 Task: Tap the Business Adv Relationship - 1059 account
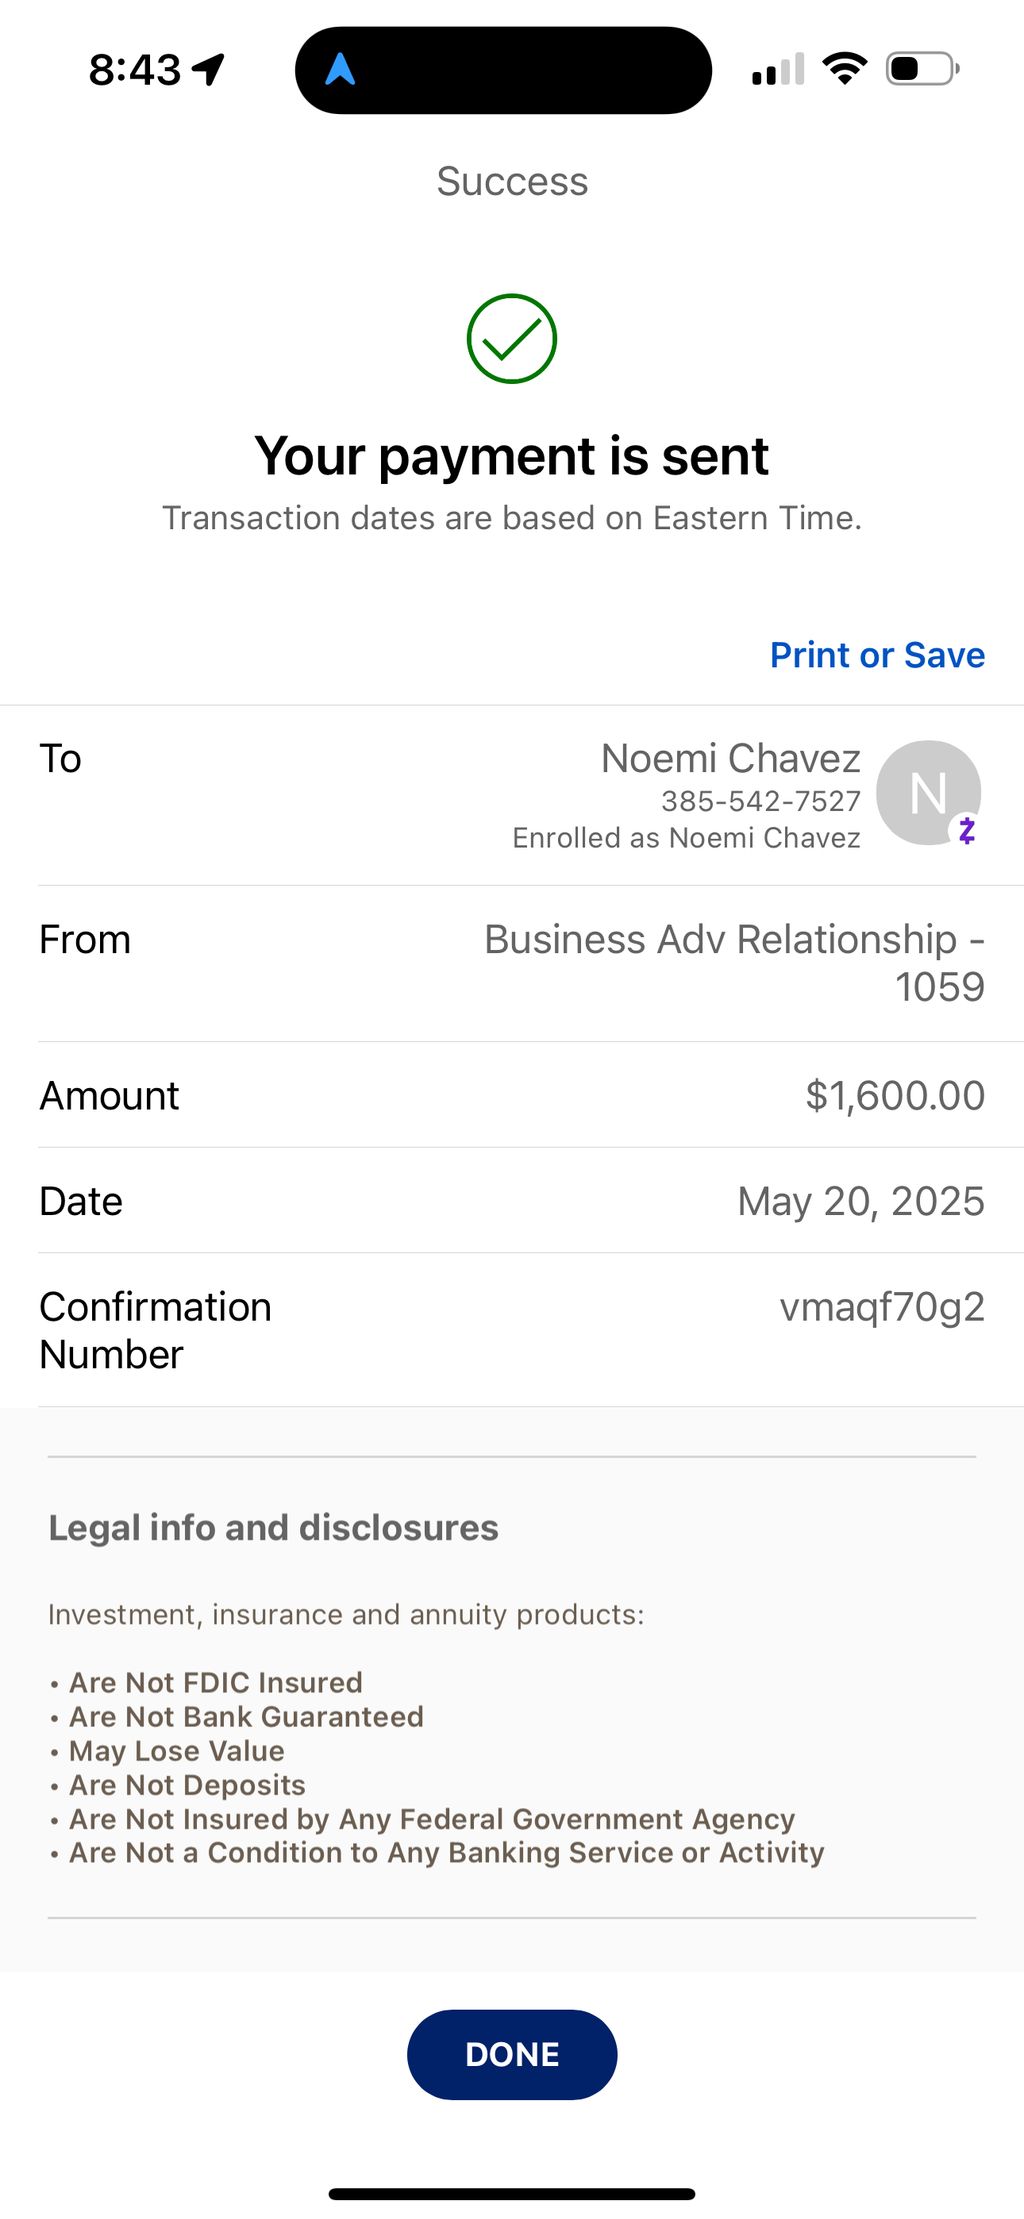coord(735,963)
